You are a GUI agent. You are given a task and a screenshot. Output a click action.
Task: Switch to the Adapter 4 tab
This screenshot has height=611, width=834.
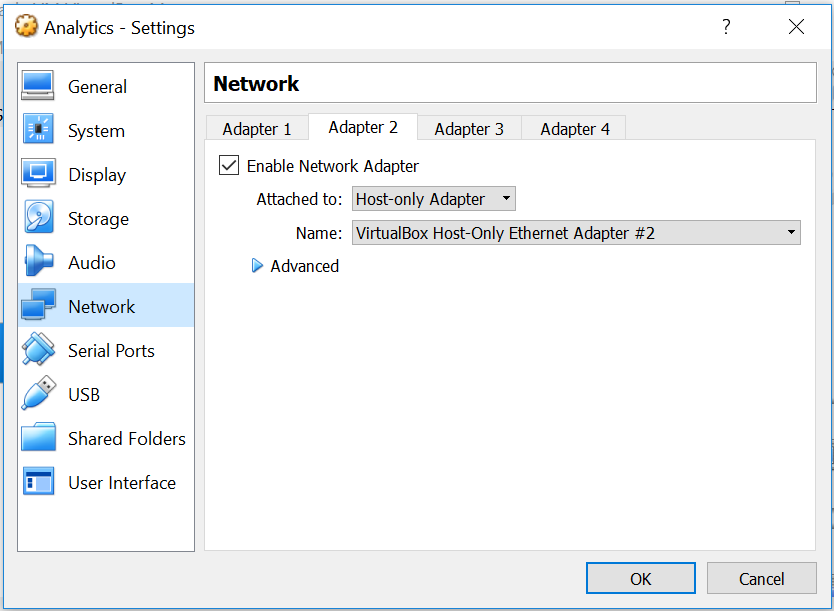click(575, 129)
